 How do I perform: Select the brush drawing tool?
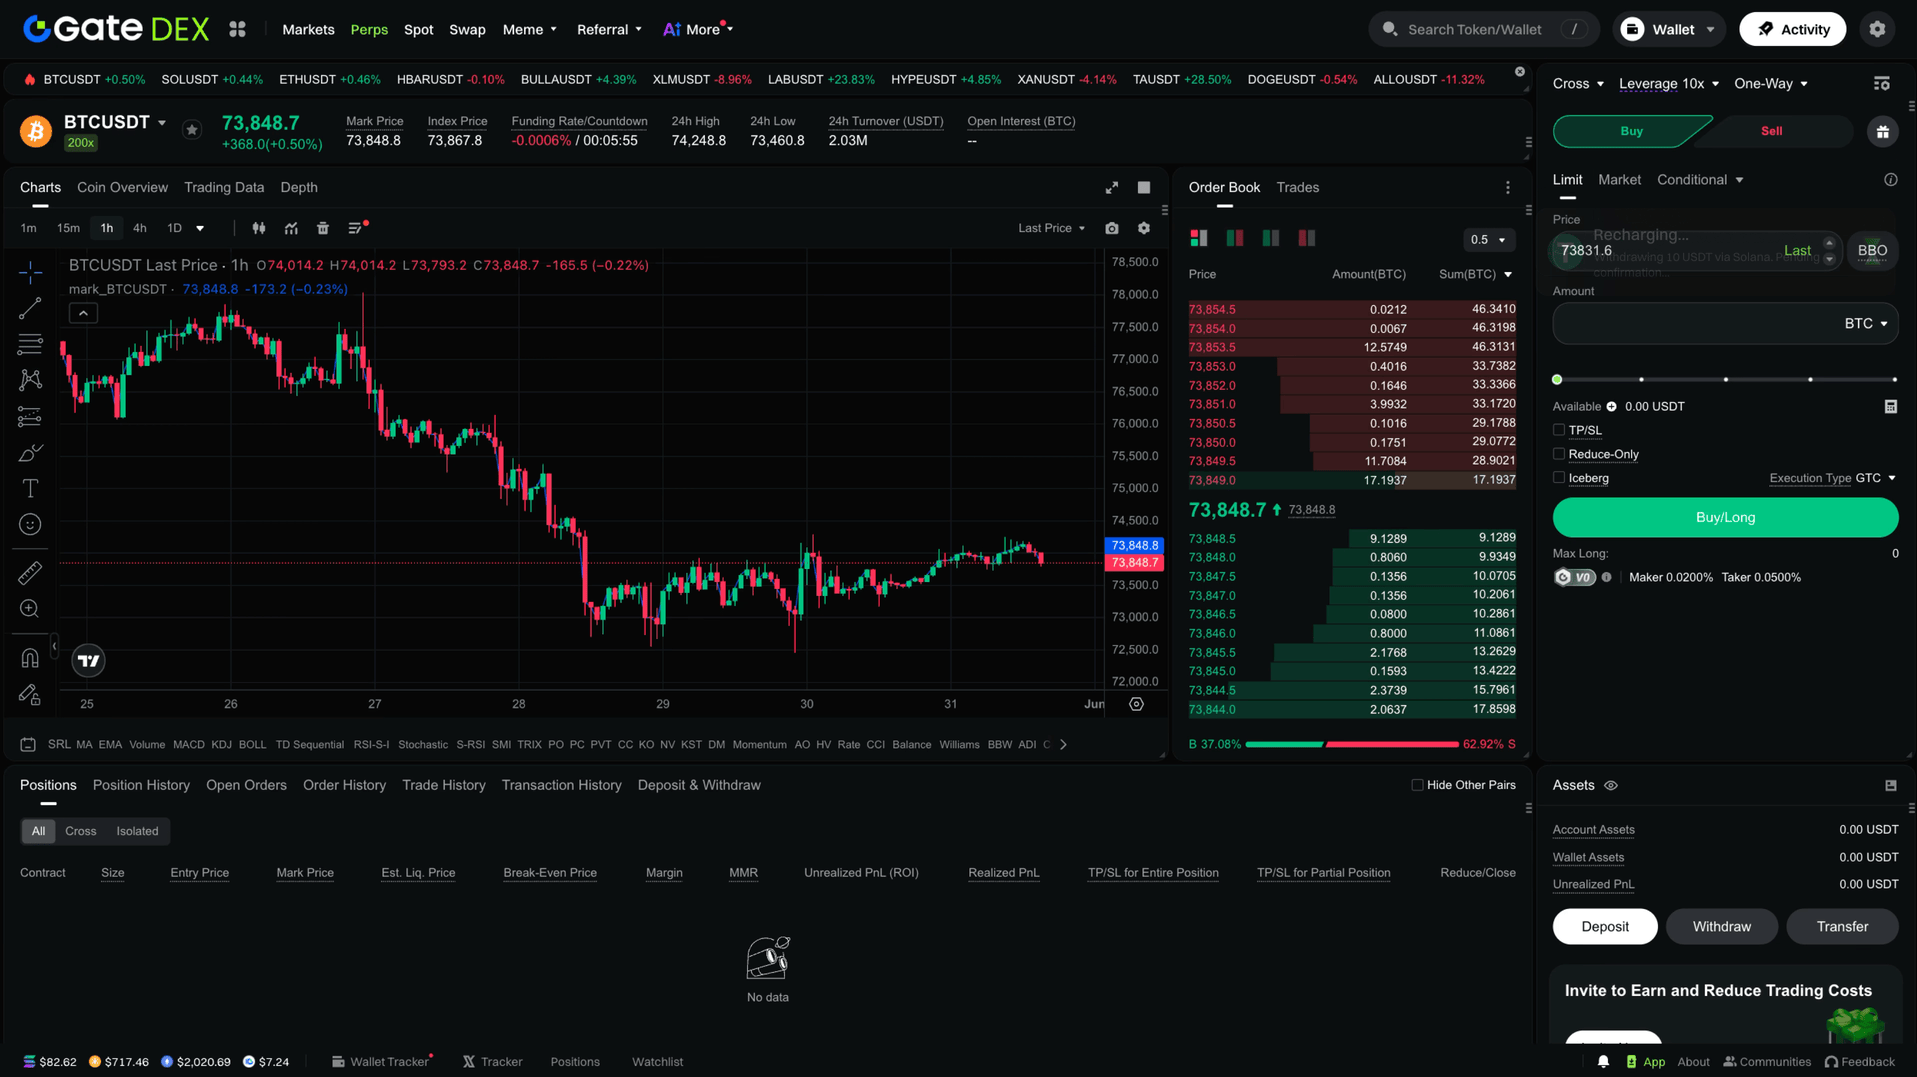pos(30,453)
